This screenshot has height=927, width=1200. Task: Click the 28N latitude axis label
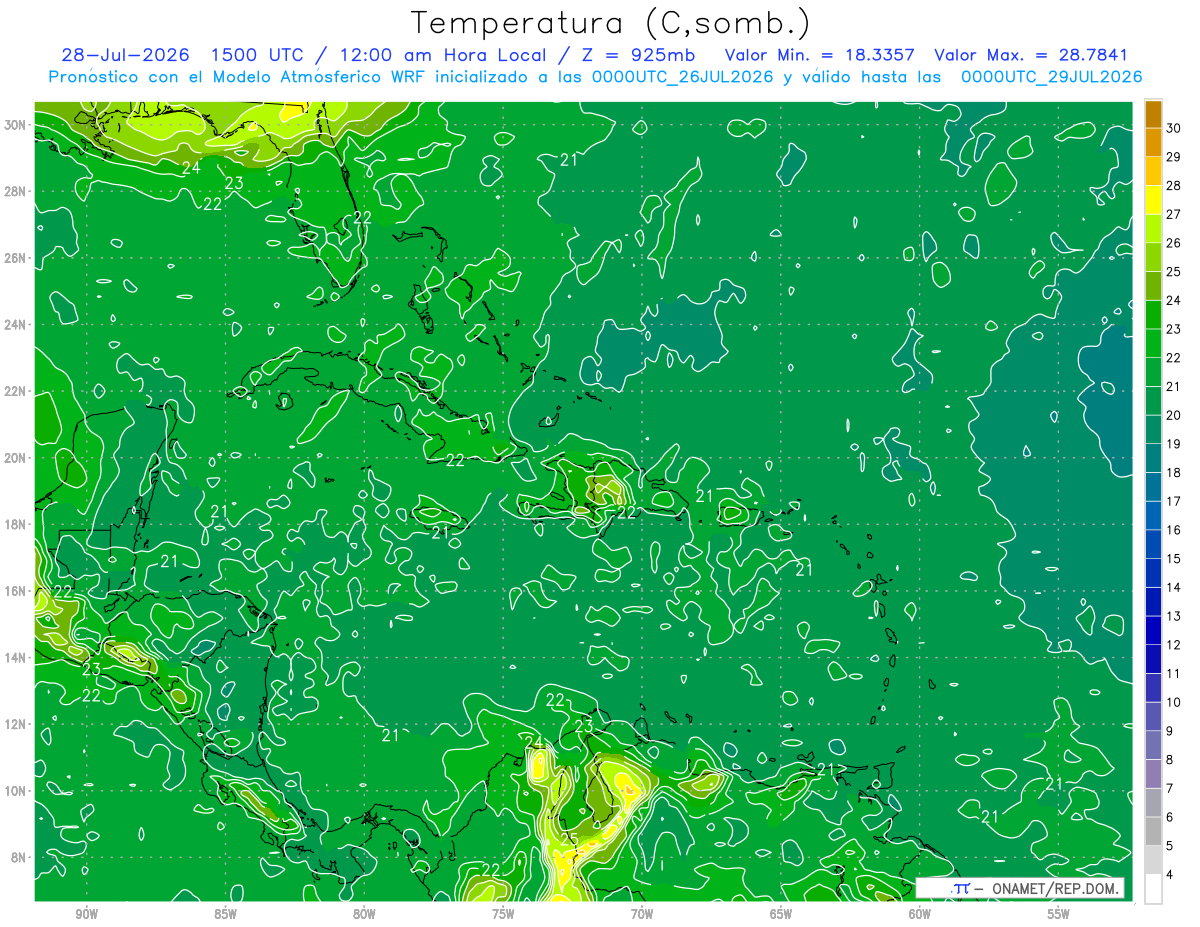[x=15, y=191]
